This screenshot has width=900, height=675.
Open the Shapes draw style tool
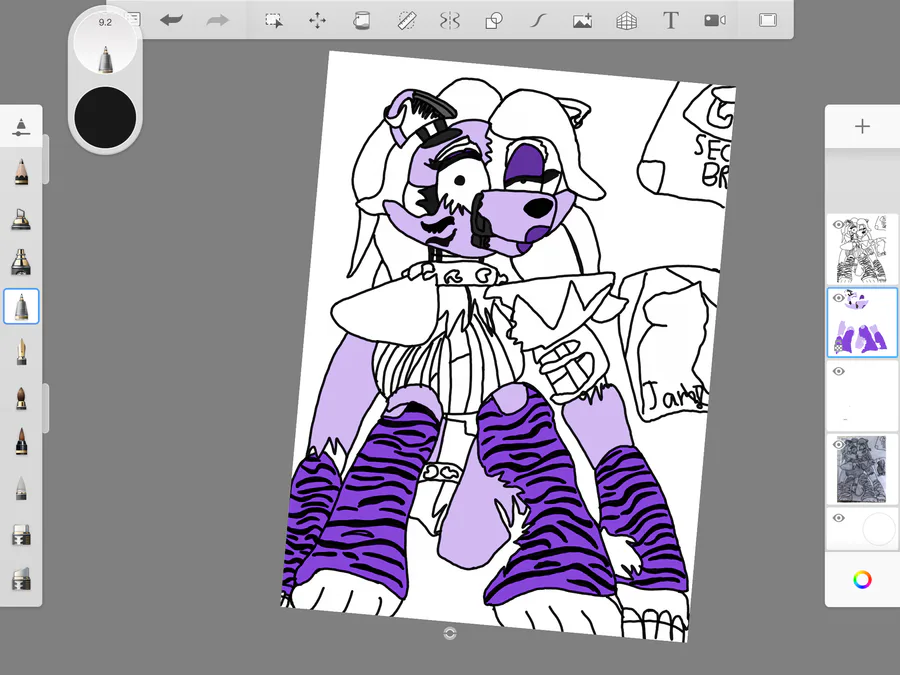click(x=494, y=21)
